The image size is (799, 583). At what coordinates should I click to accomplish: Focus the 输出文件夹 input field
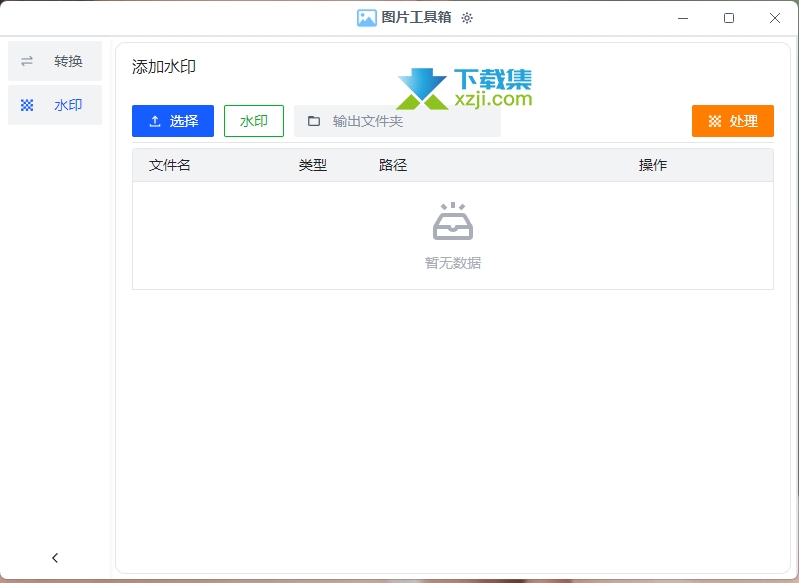click(410, 121)
